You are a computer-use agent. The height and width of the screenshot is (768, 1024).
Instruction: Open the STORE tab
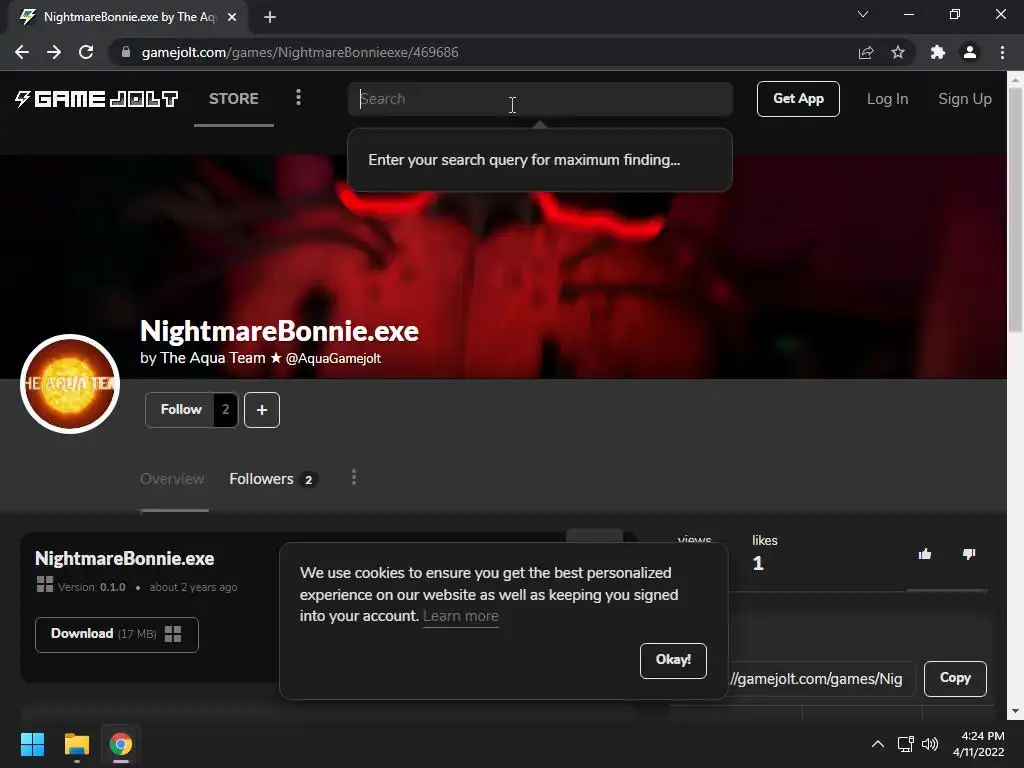[x=234, y=99]
